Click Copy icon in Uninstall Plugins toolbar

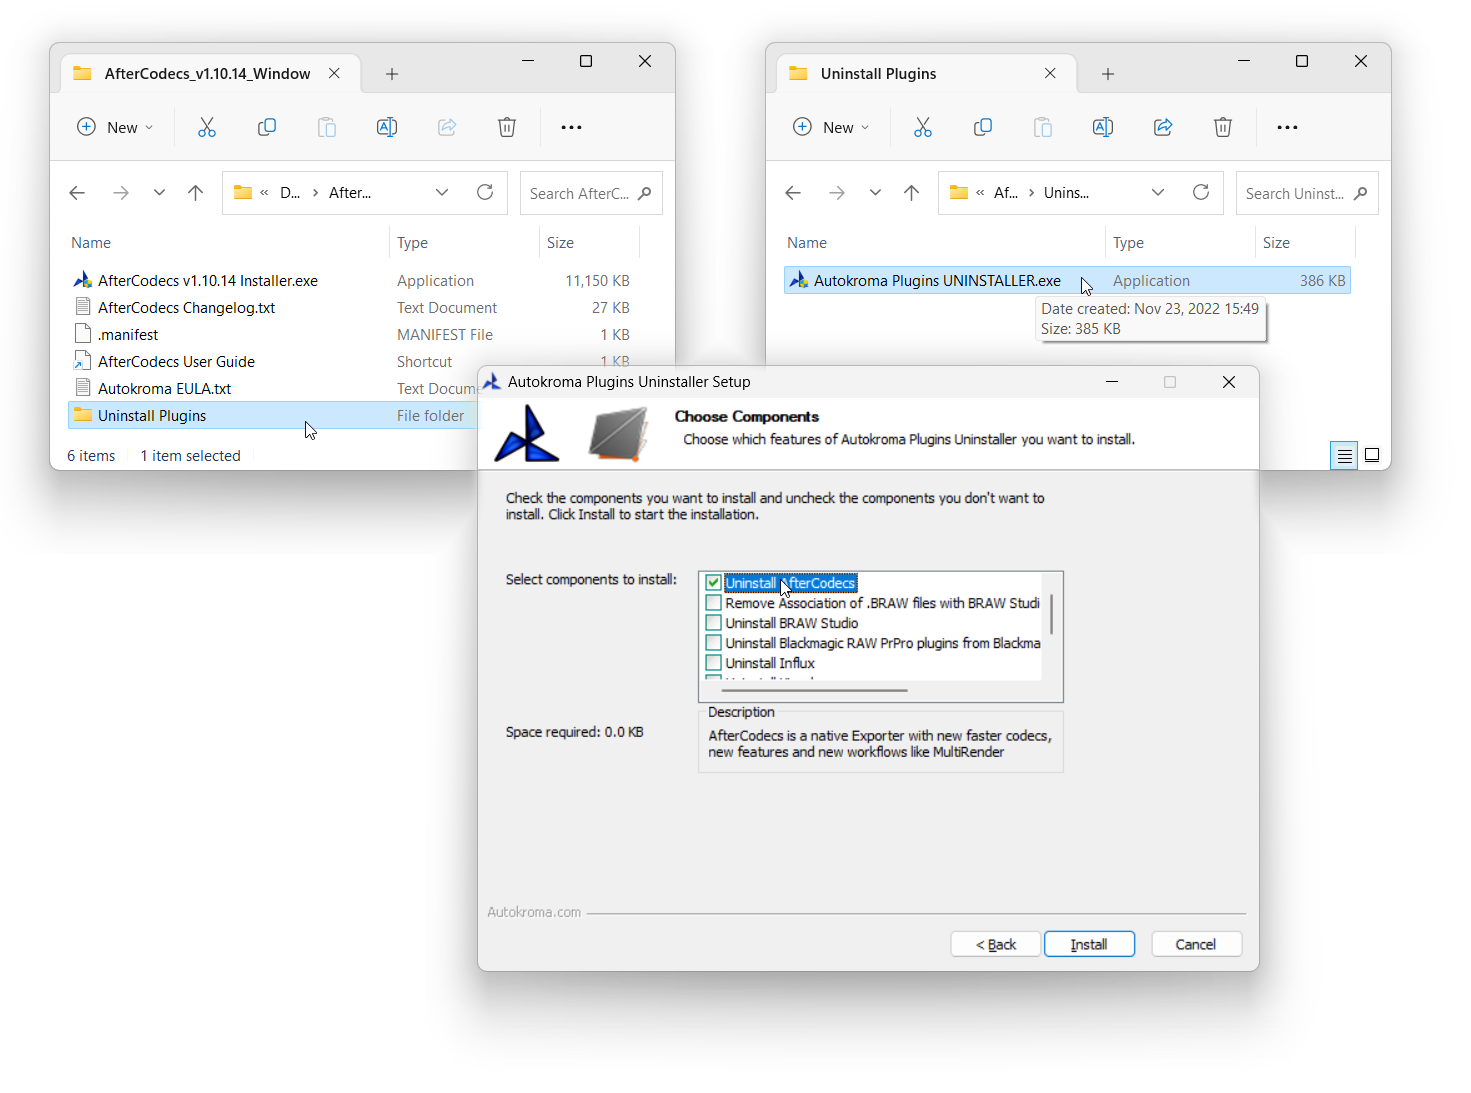coord(982,127)
